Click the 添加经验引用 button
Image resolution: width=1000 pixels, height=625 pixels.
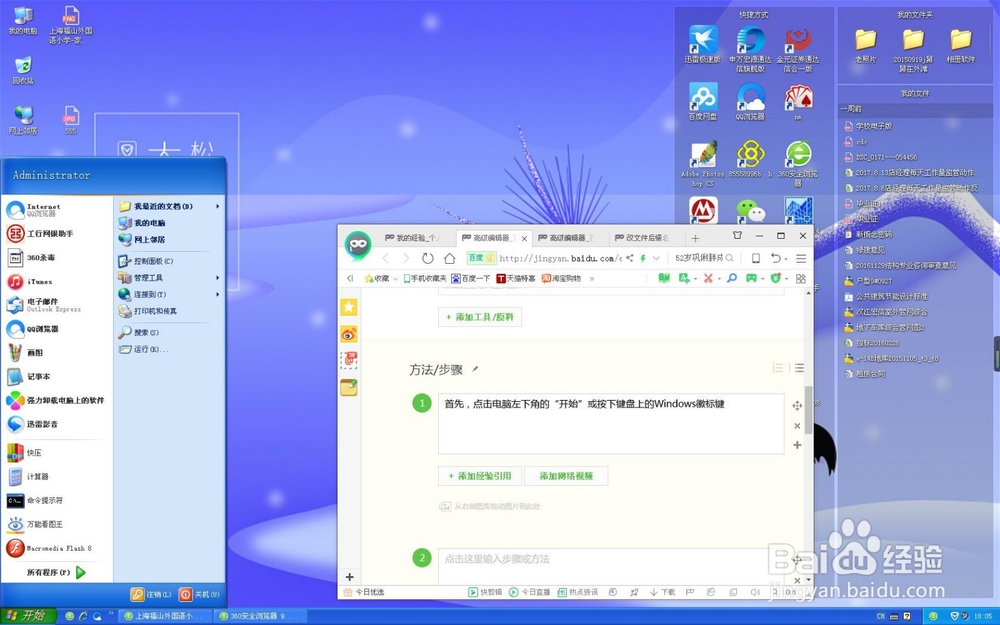click(x=480, y=476)
